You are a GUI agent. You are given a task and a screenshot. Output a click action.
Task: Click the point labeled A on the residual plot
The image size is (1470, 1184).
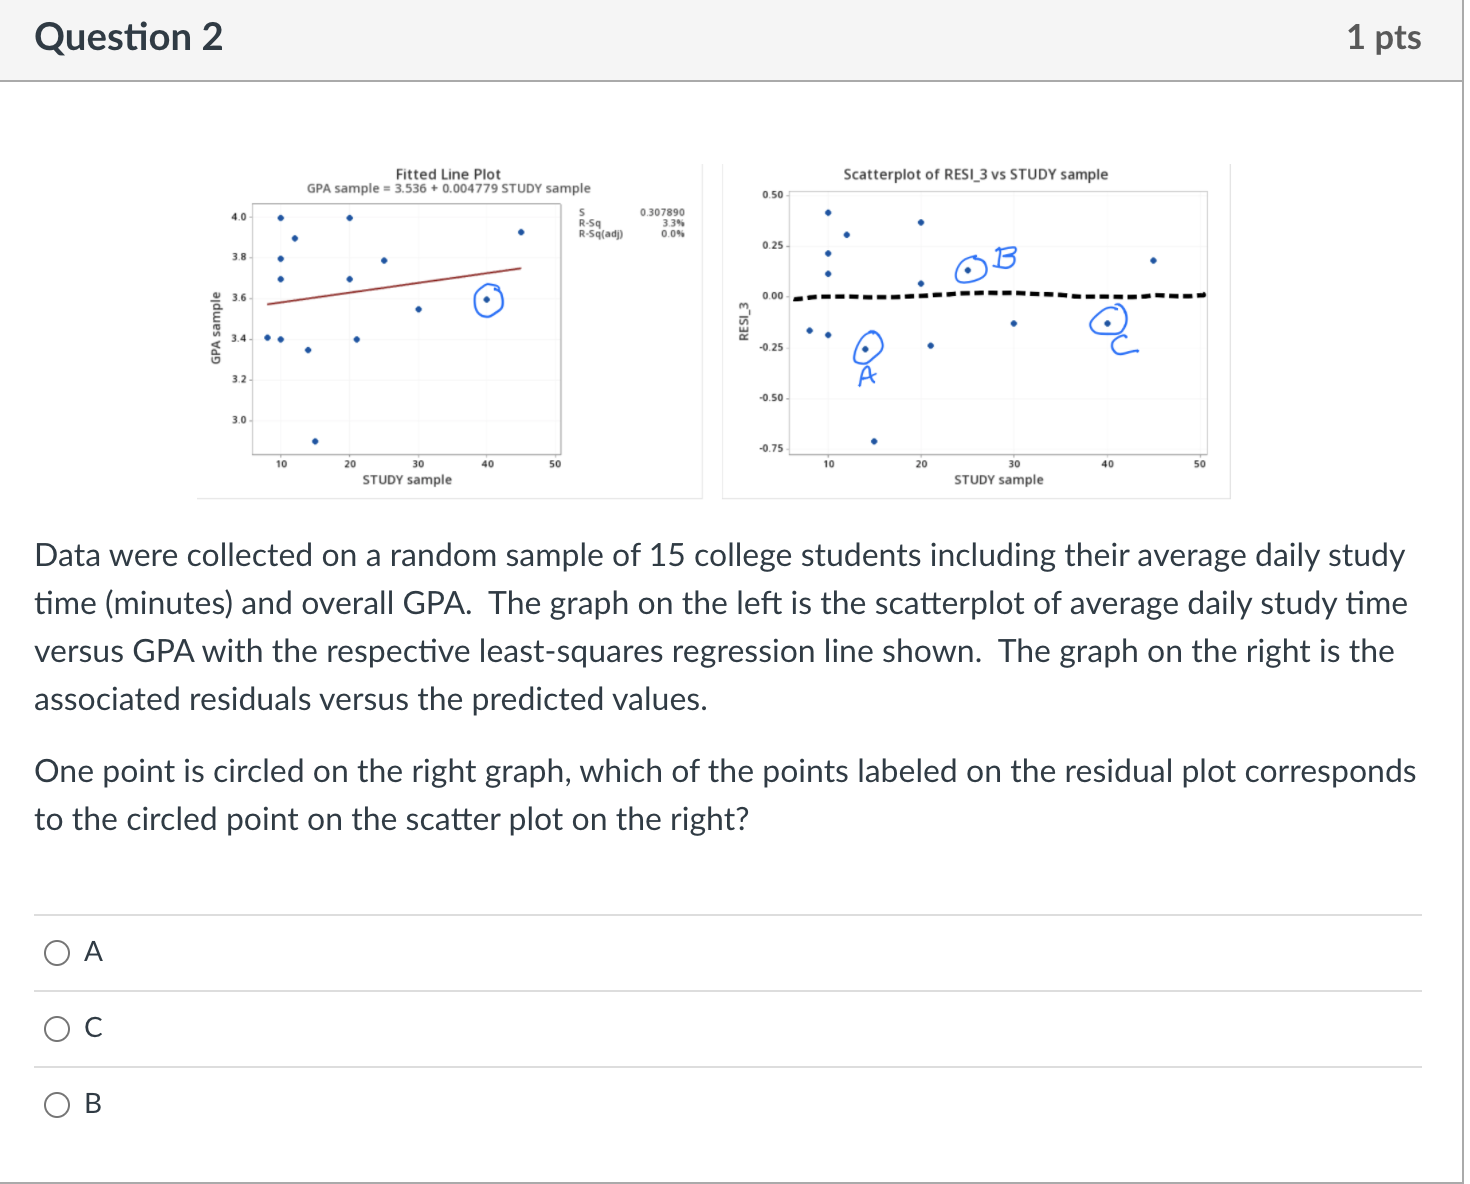tap(867, 348)
